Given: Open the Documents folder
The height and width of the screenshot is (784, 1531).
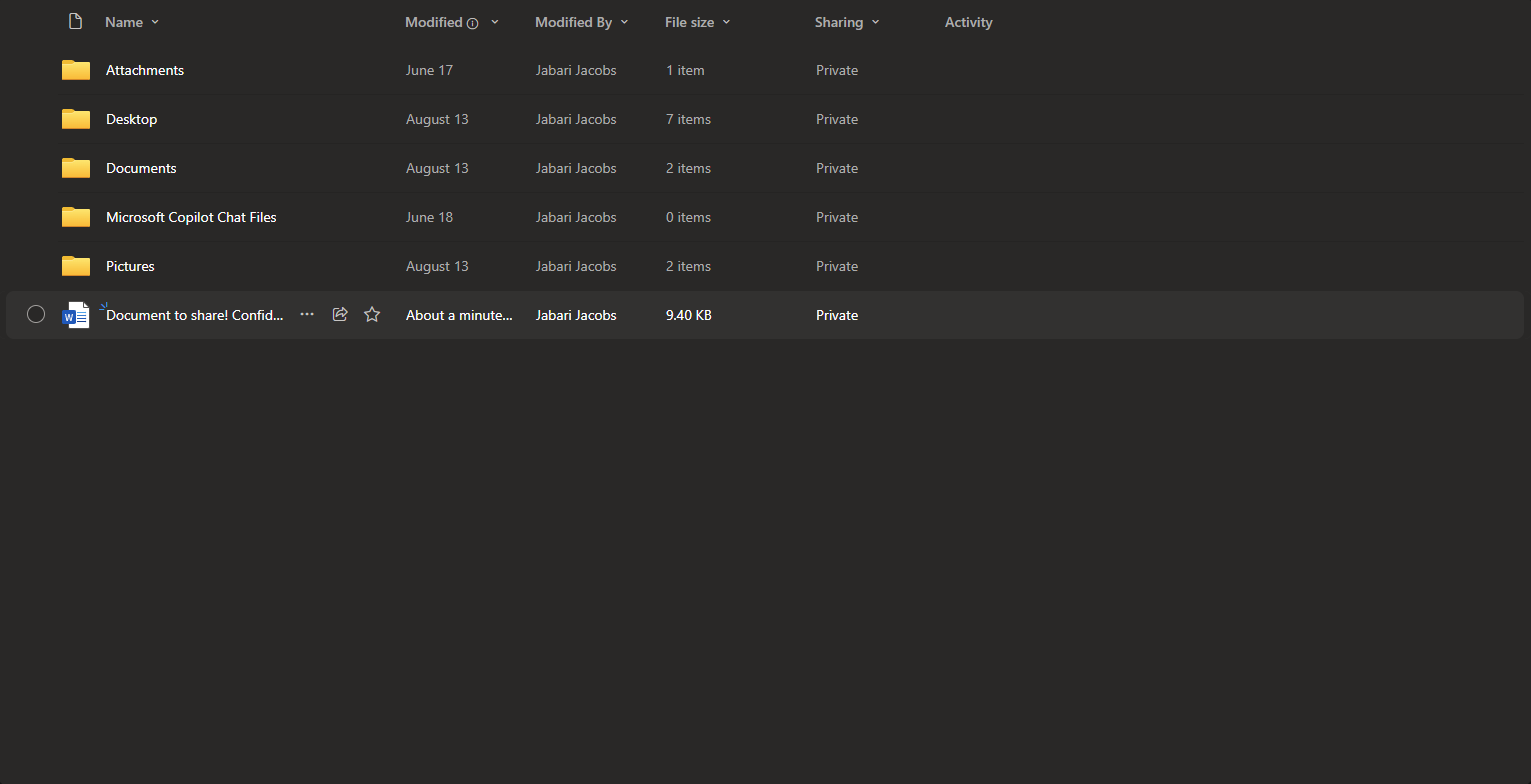Looking at the screenshot, I should point(141,168).
